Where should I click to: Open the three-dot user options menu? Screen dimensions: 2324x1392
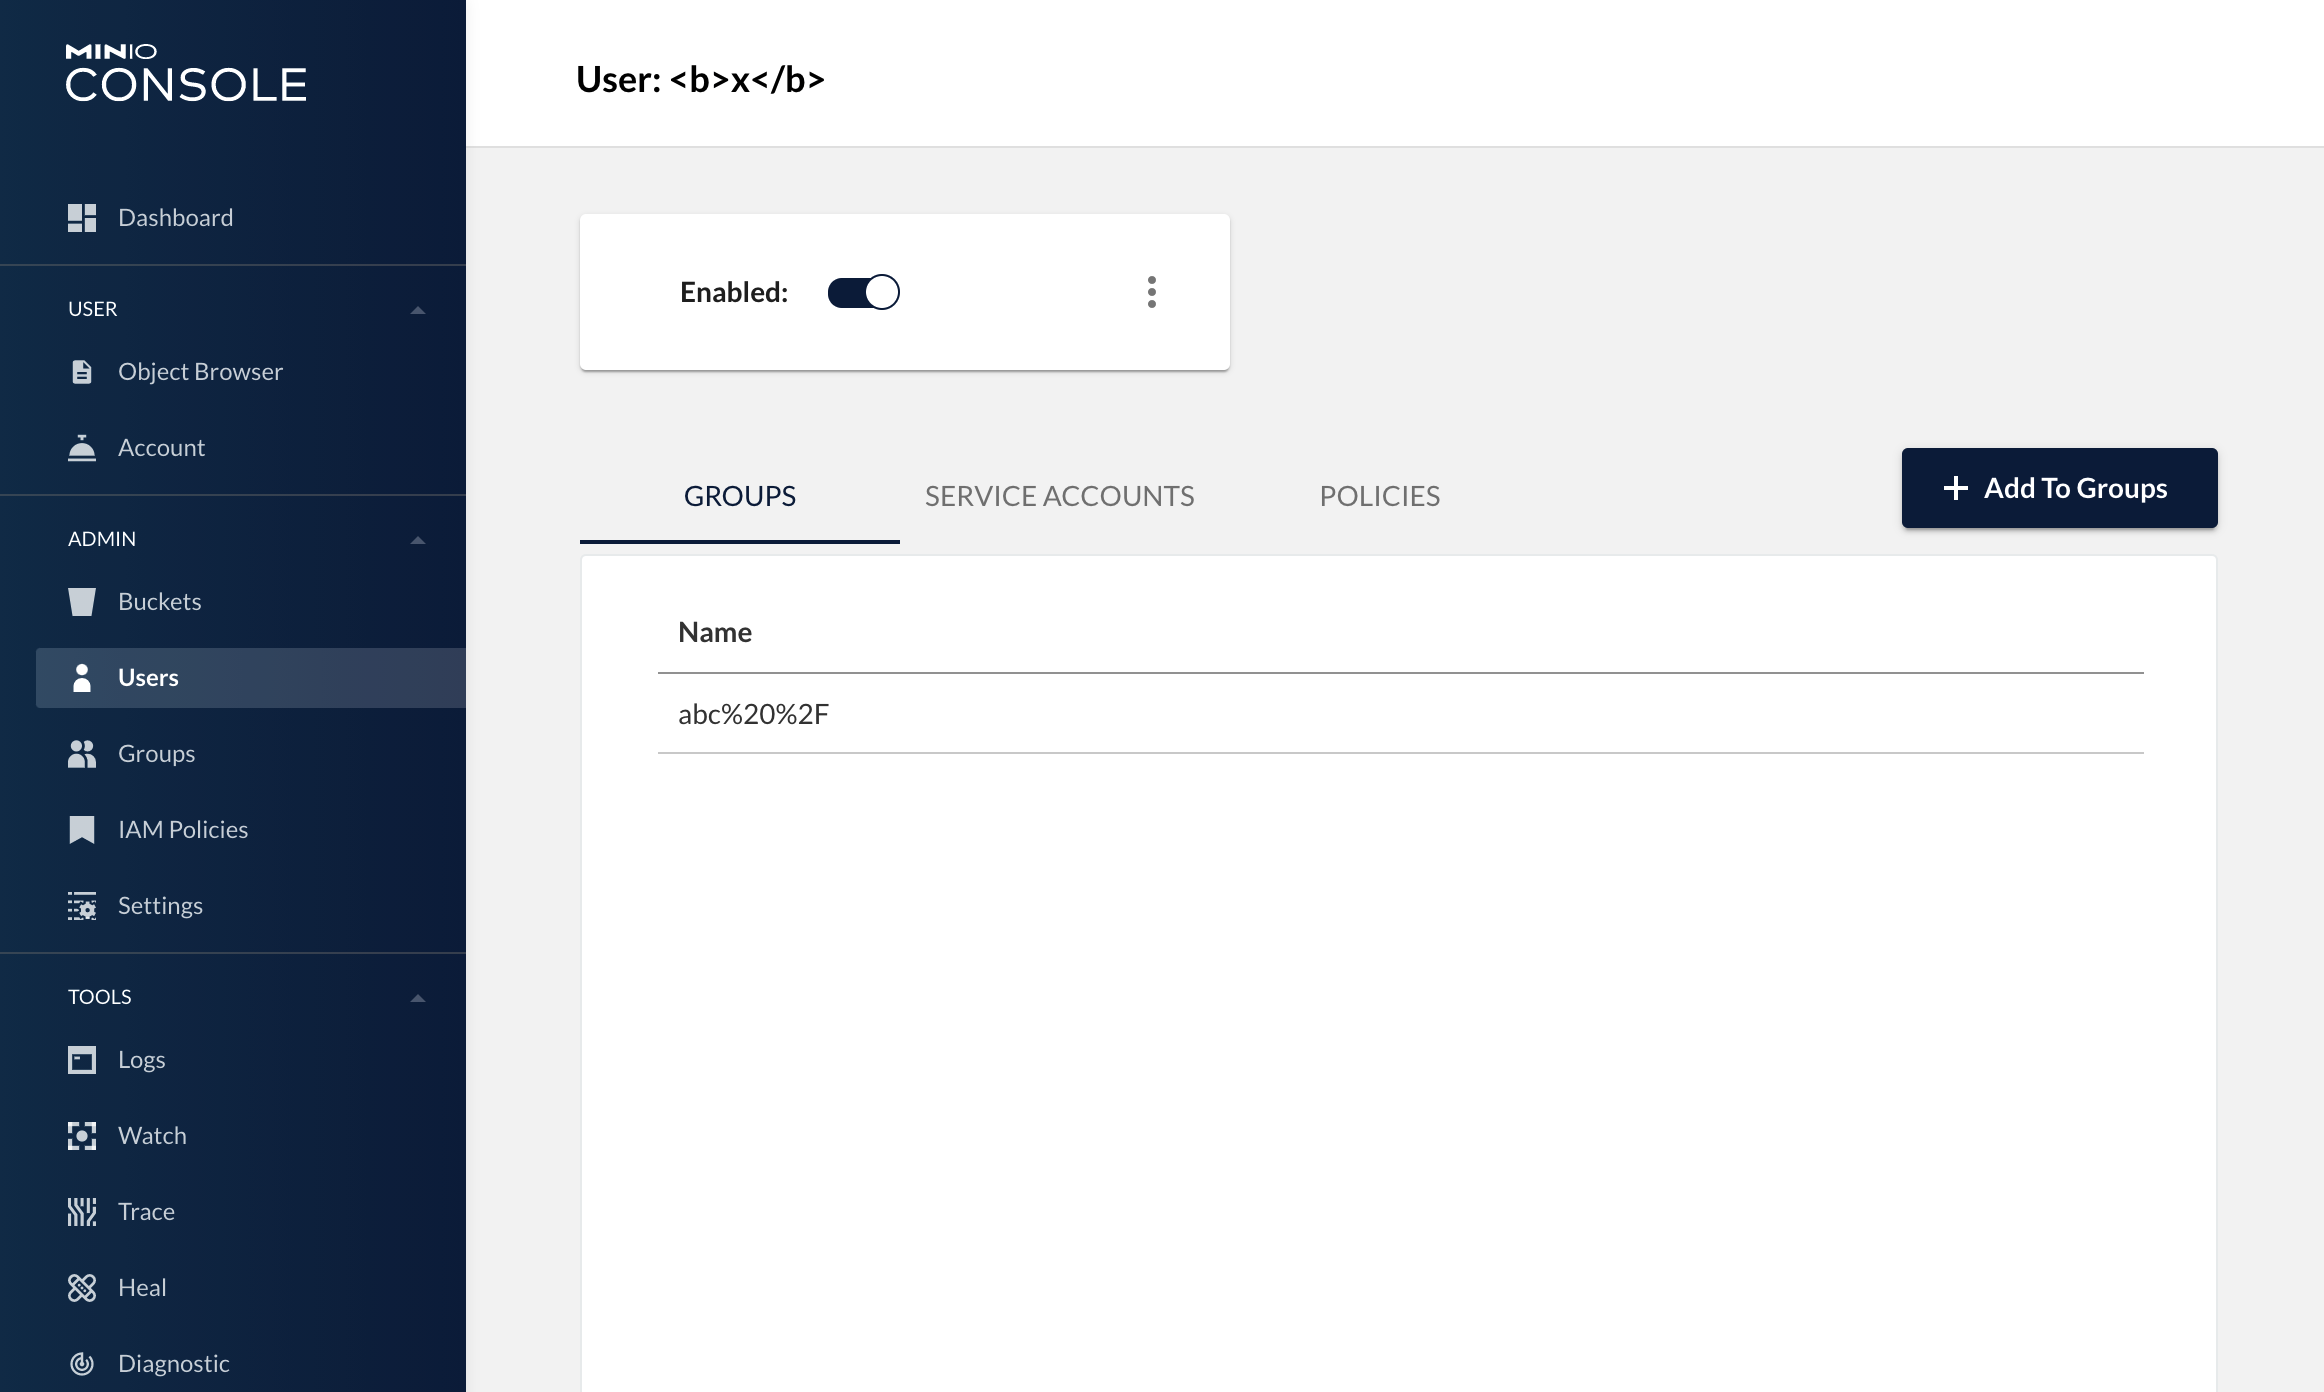(1152, 292)
